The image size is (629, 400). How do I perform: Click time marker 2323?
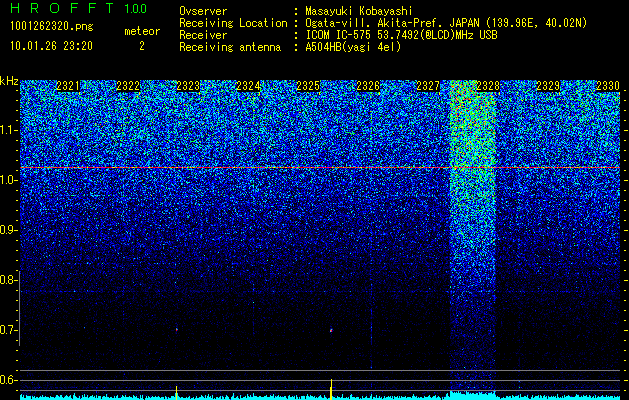coord(188,86)
